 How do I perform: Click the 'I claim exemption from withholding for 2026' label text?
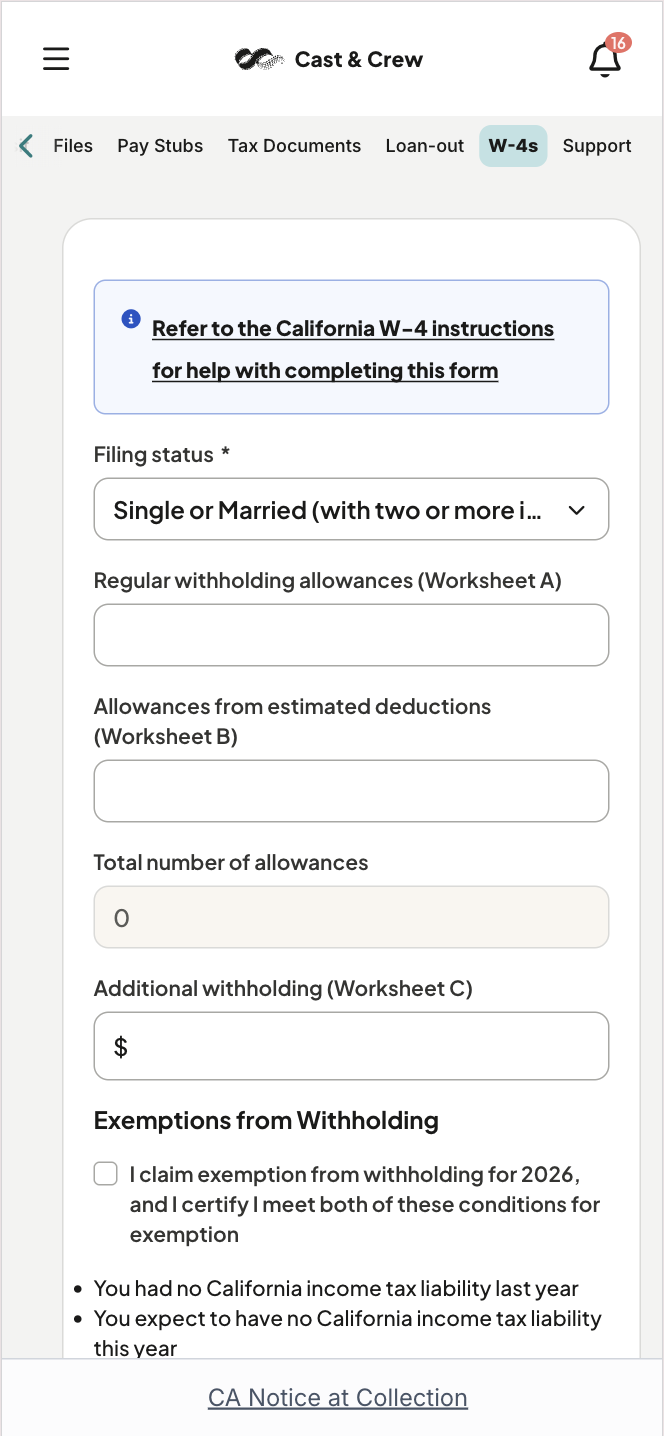pos(365,1204)
